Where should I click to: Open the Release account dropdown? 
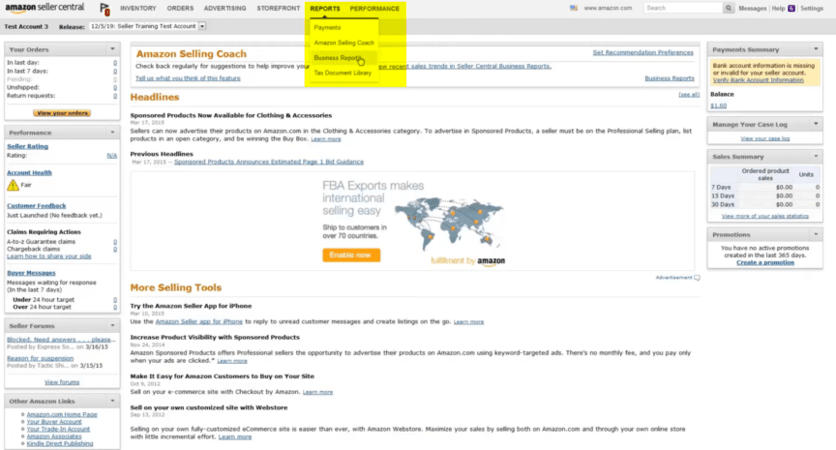click(x=202, y=26)
